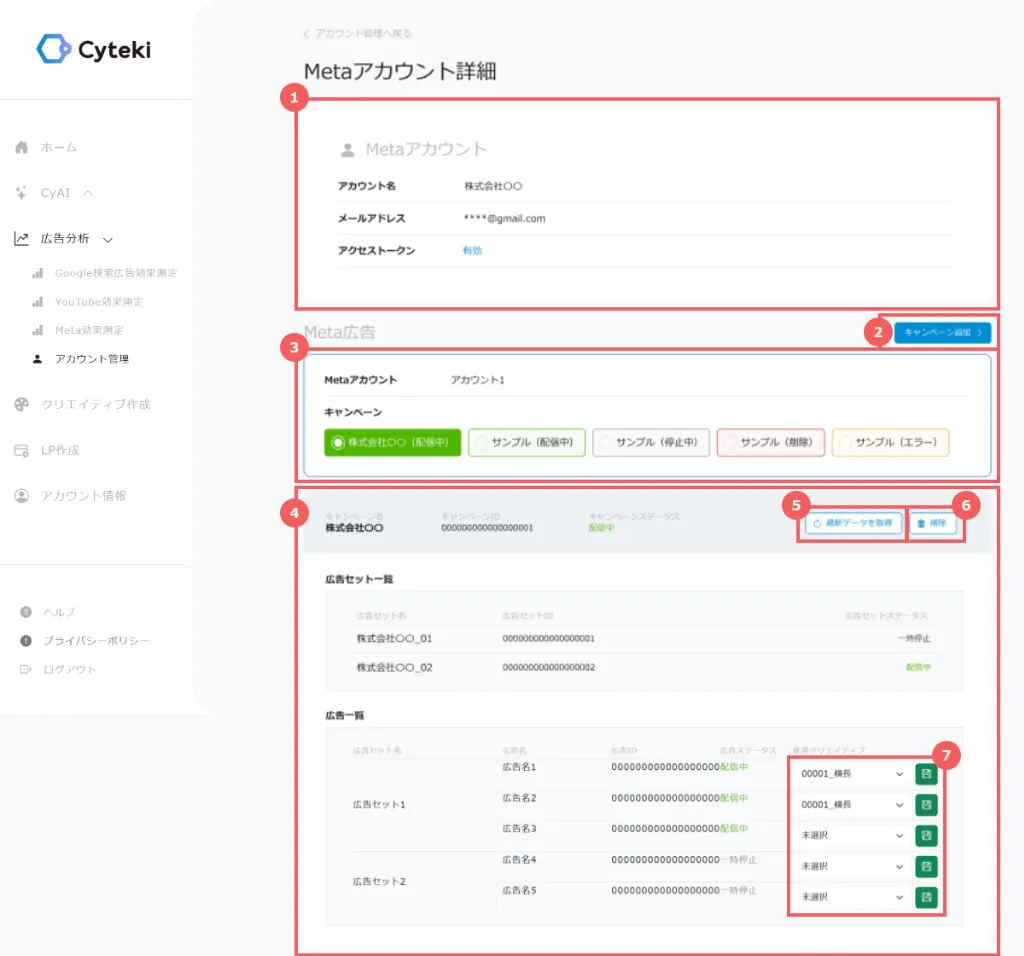Click info icon beside プライバシーポリシー
The image size is (1024, 956).
[x=26, y=641]
